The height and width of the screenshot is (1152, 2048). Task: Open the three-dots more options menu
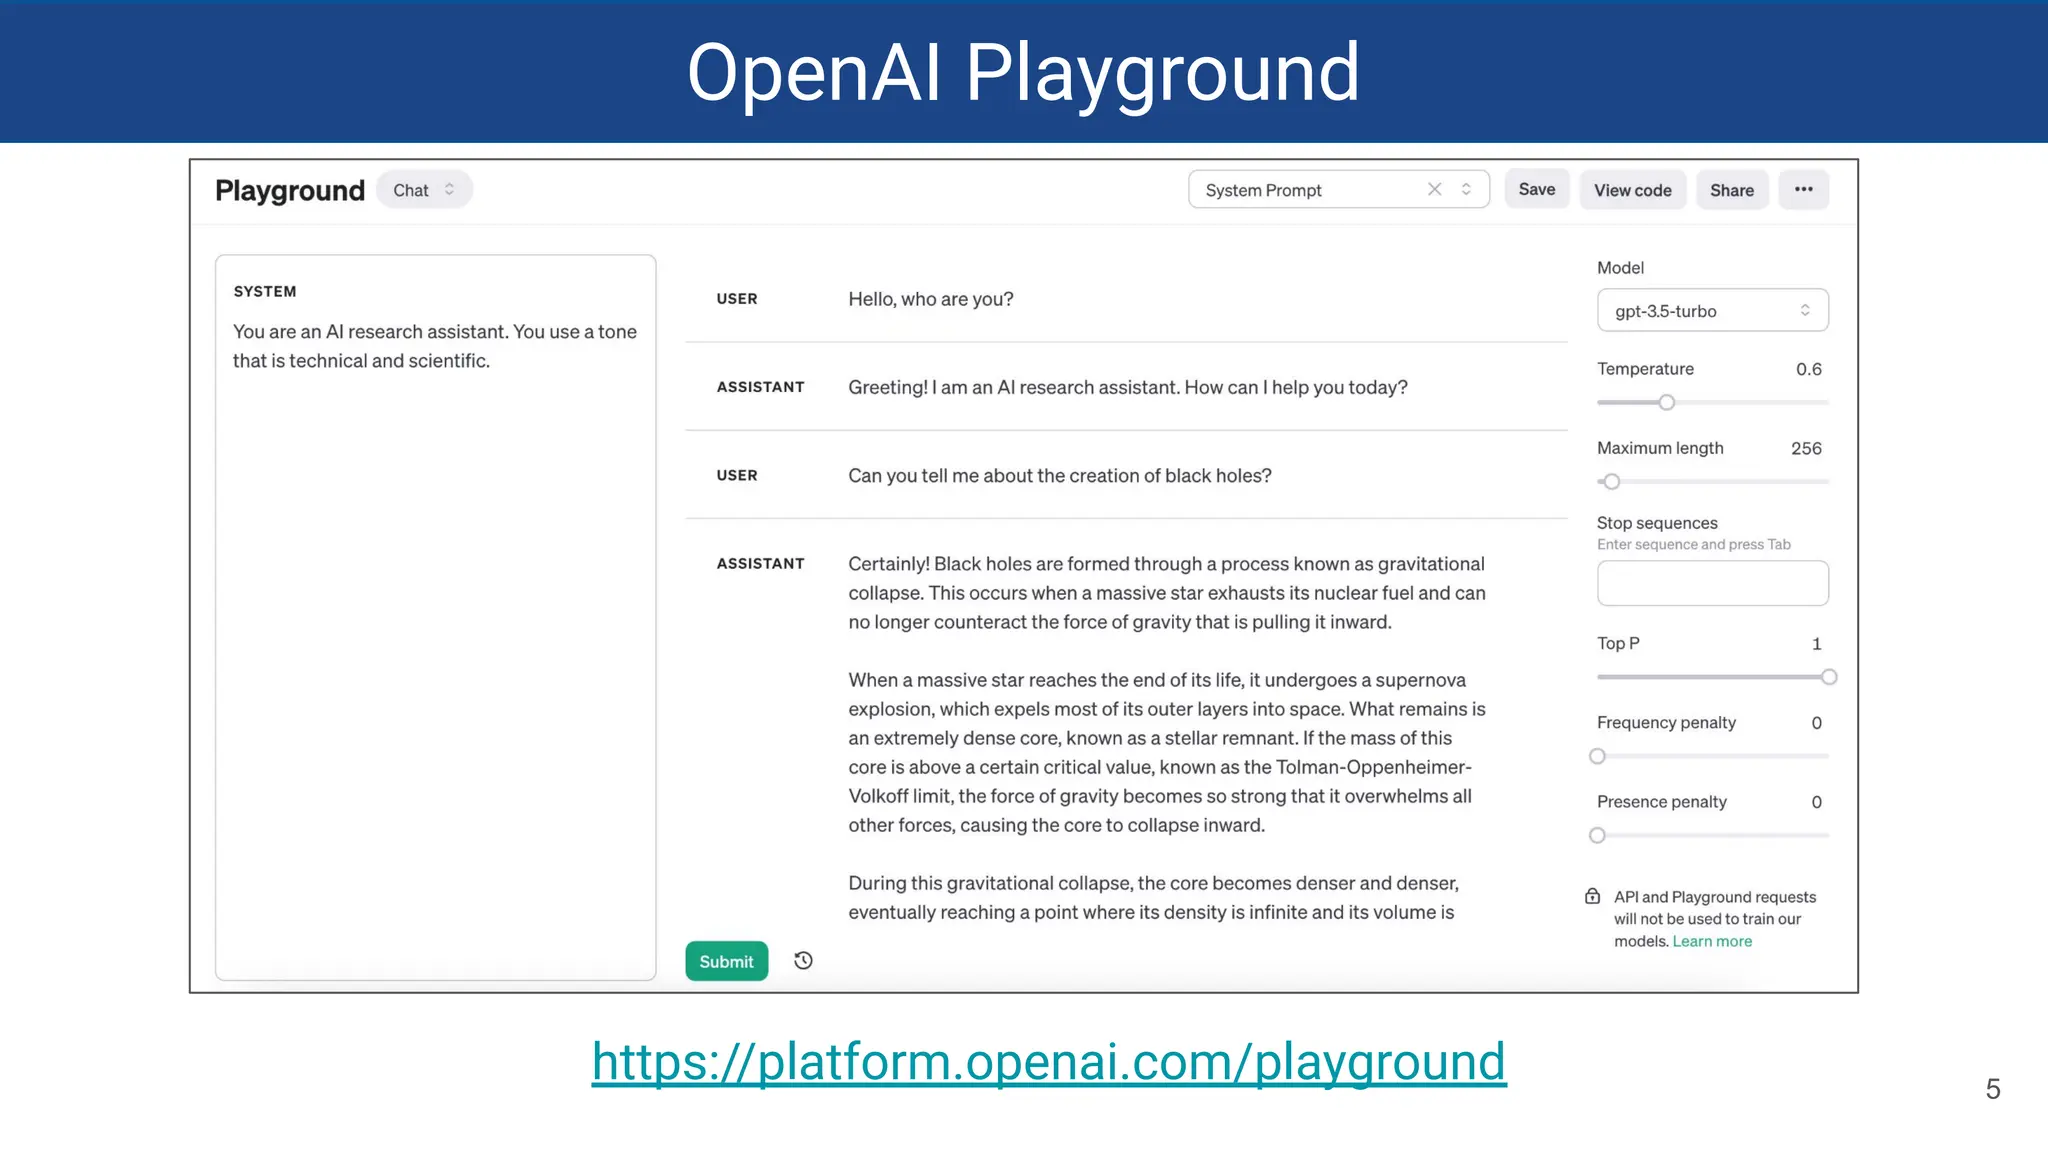pyautogui.click(x=1803, y=189)
